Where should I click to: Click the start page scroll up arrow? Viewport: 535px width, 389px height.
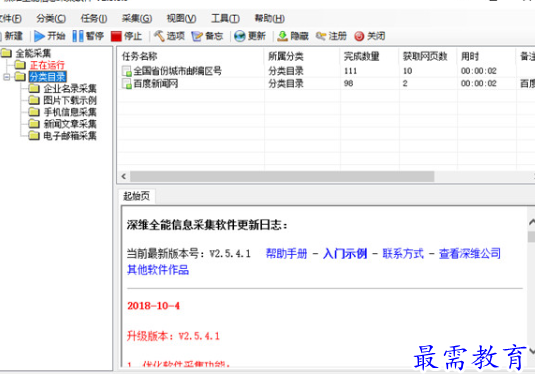click(531, 222)
